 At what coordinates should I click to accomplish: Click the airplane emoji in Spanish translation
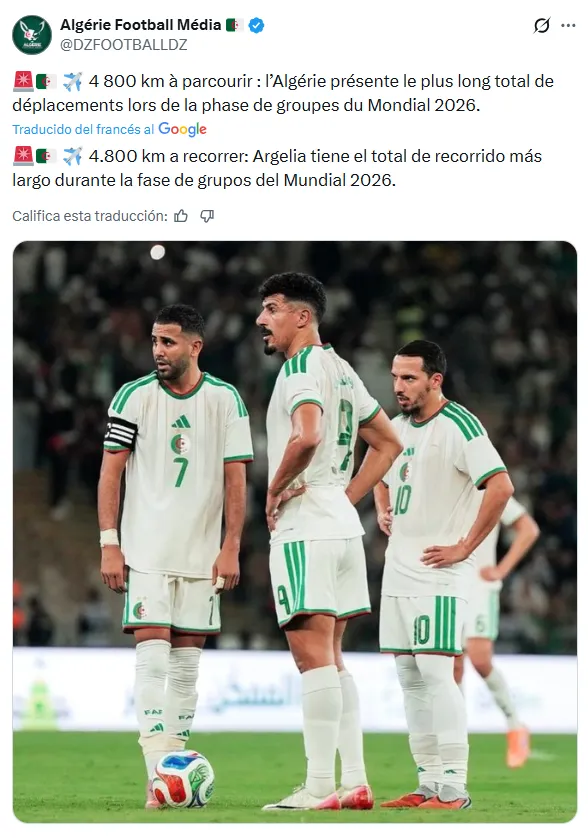(72, 157)
